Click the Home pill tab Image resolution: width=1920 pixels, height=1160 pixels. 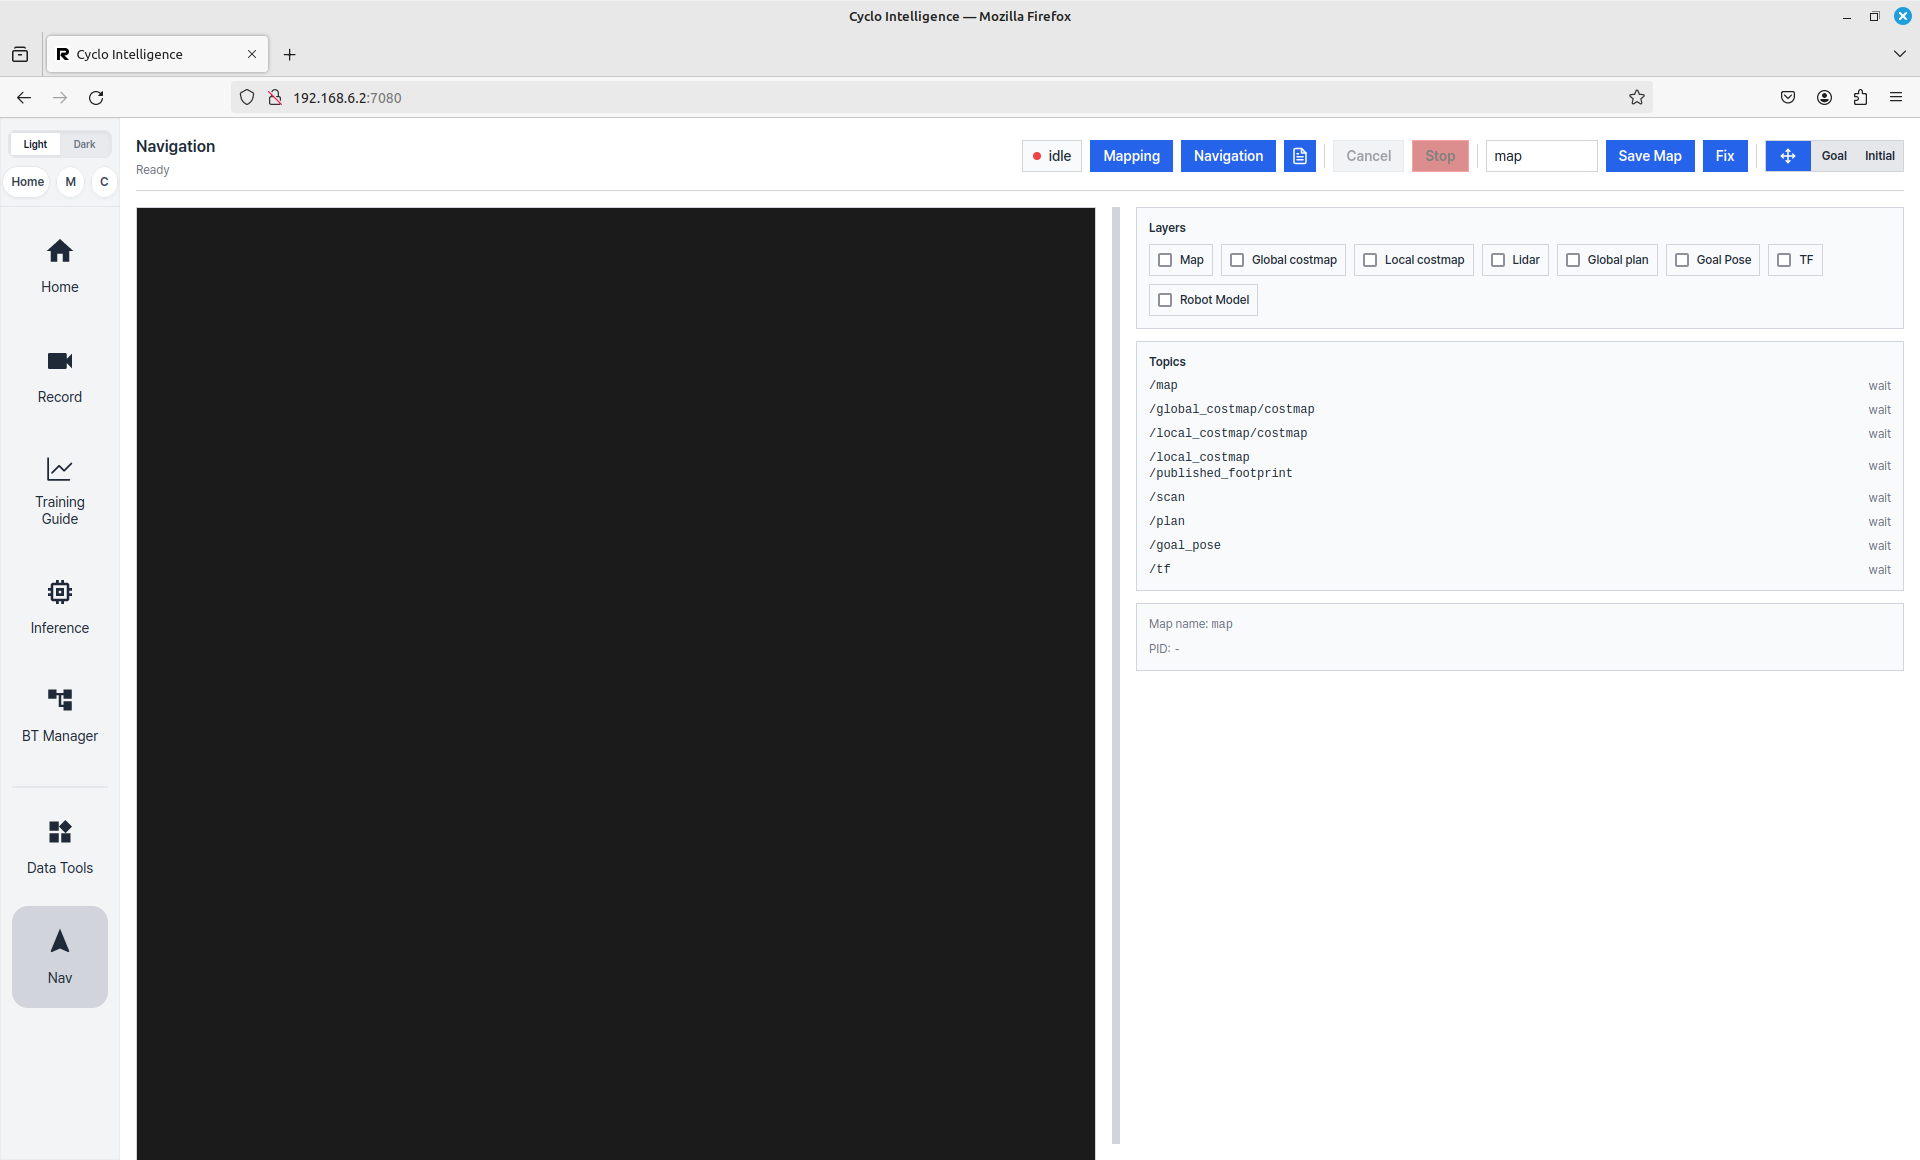pos(28,182)
